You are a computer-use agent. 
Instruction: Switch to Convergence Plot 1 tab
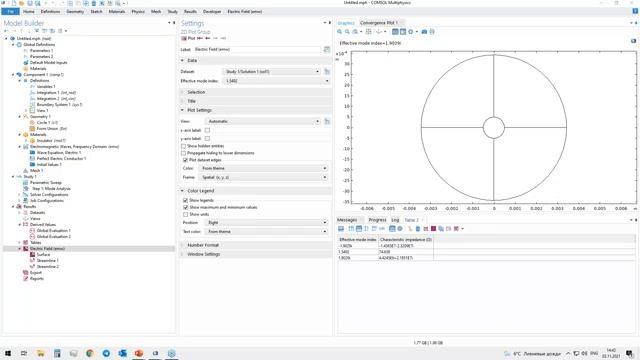[378, 23]
